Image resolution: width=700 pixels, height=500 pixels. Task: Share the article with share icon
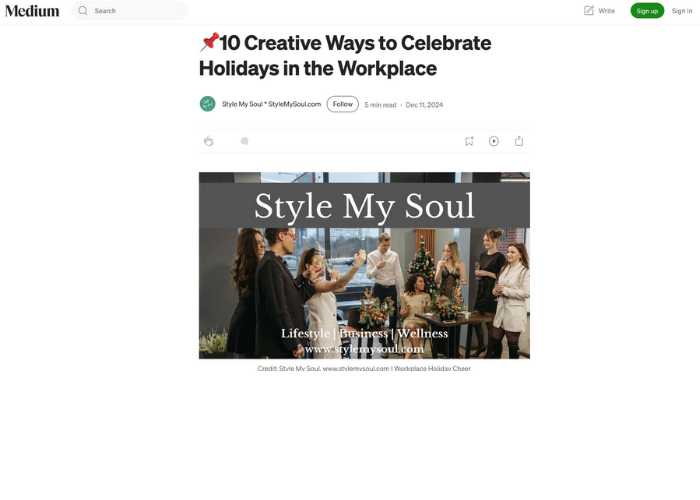(x=519, y=141)
